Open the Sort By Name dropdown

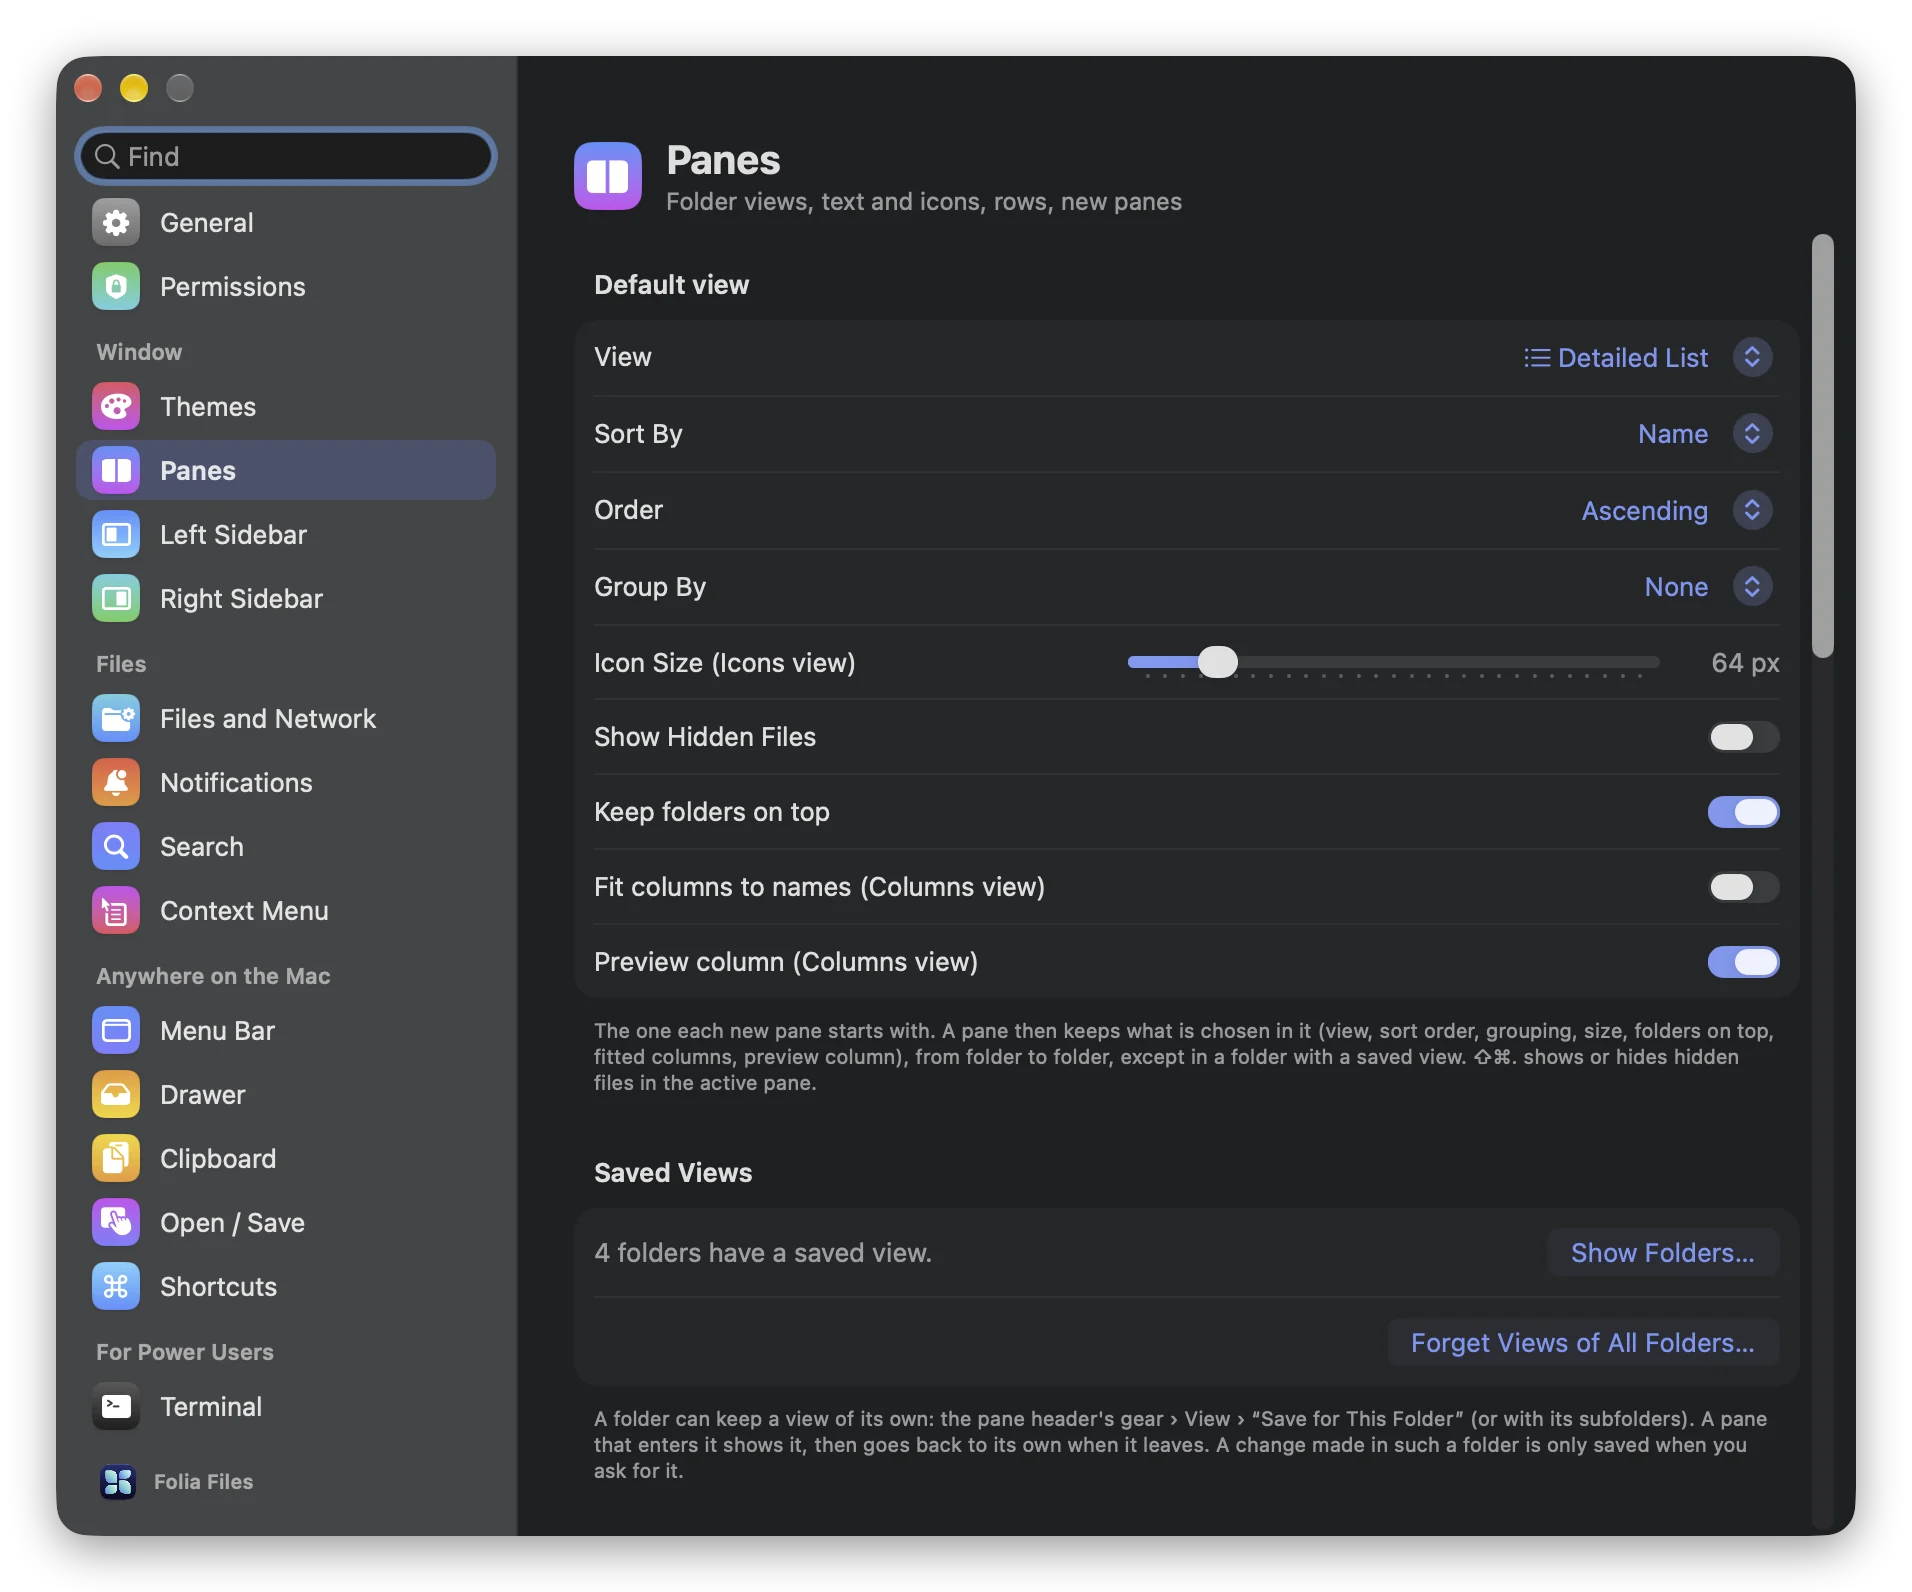tap(1705, 433)
